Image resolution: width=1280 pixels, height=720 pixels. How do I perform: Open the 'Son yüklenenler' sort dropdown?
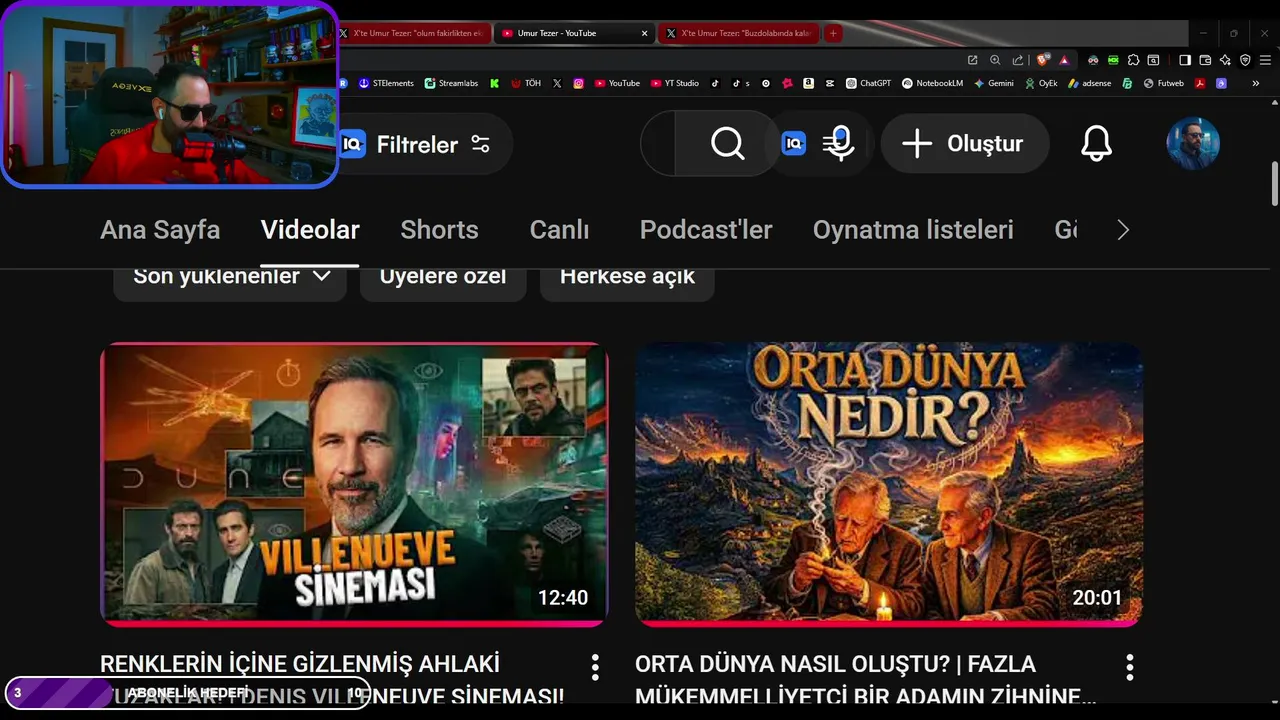click(230, 276)
